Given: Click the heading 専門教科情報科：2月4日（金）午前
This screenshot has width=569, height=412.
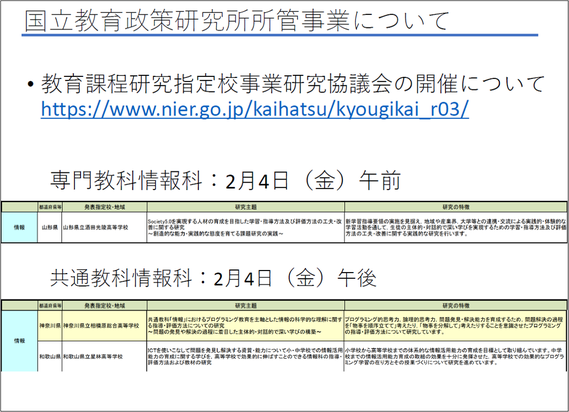Looking at the screenshot, I should 225,180.
